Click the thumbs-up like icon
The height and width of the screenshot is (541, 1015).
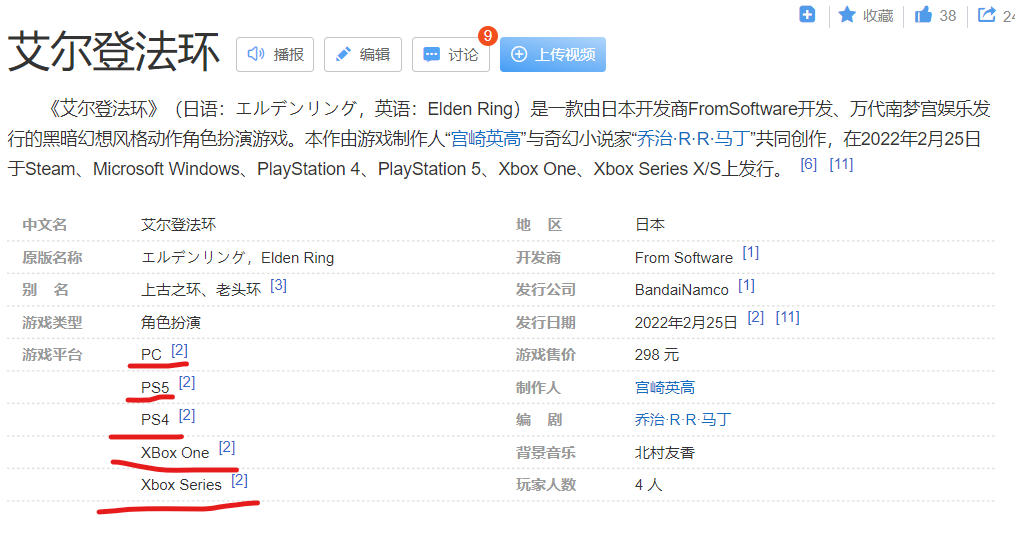(x=923, y=15)
